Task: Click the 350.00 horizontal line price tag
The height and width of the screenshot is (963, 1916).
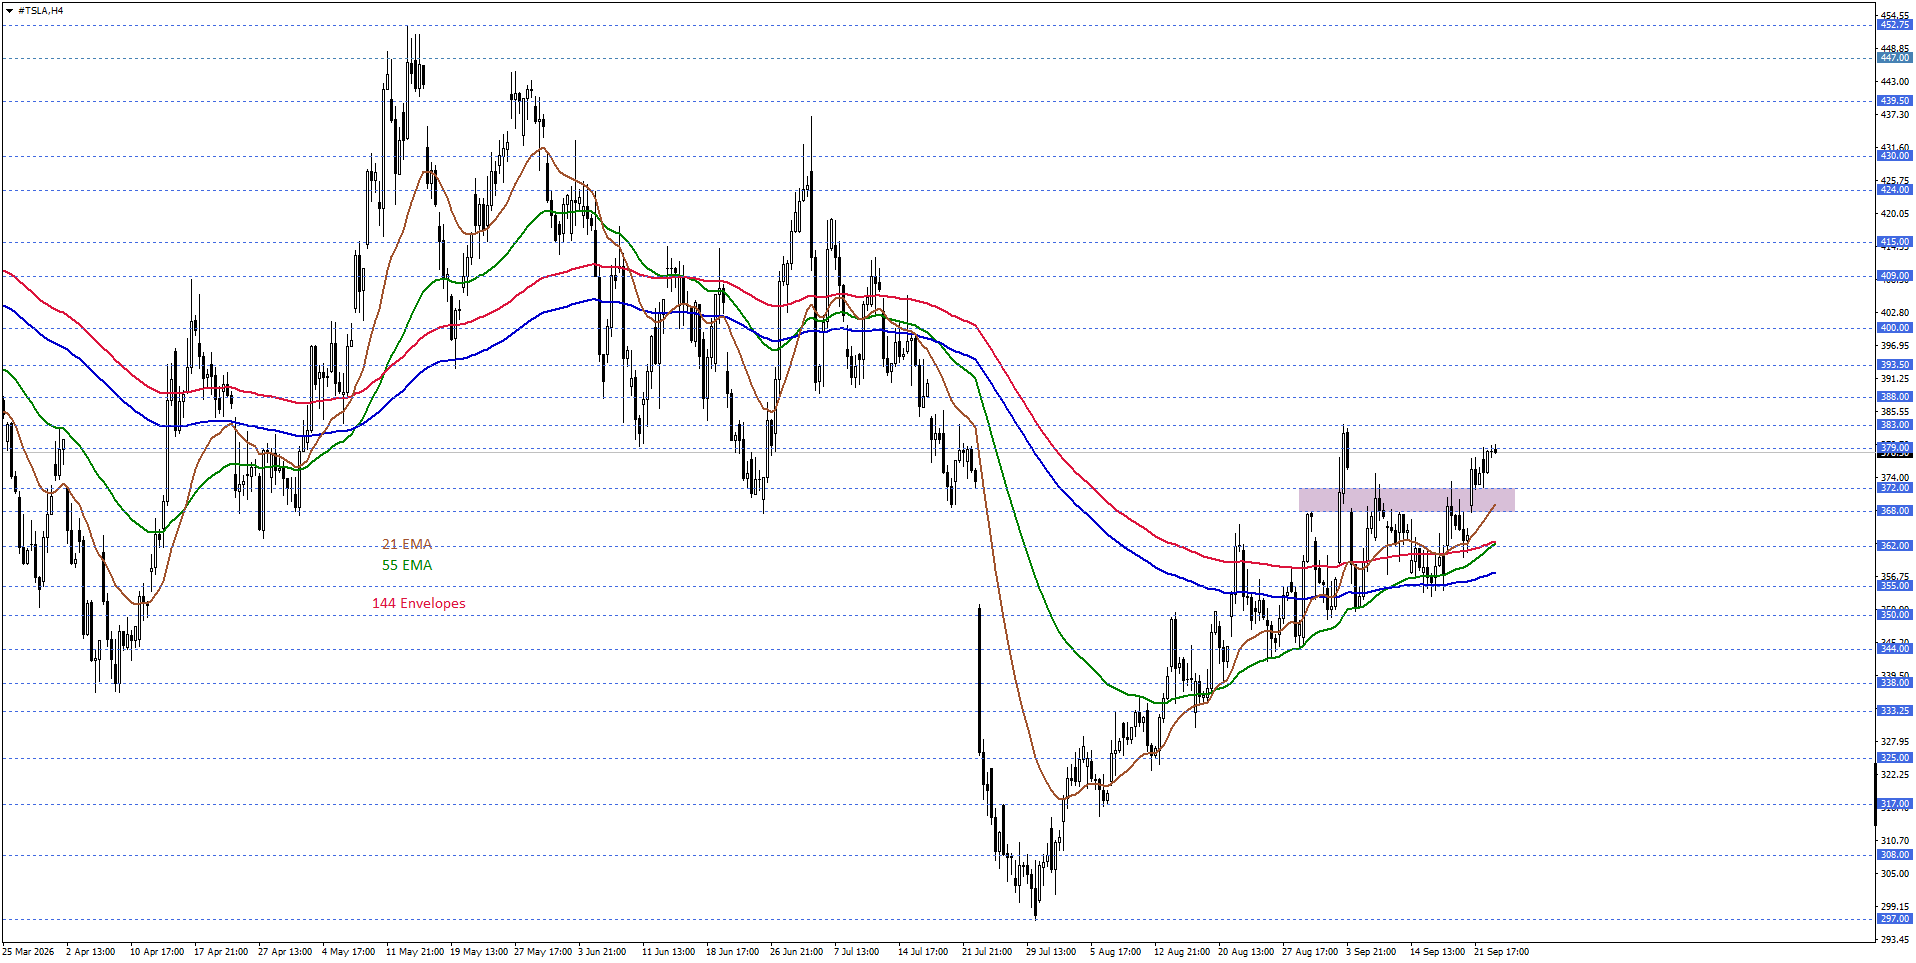Action: 1895,615
